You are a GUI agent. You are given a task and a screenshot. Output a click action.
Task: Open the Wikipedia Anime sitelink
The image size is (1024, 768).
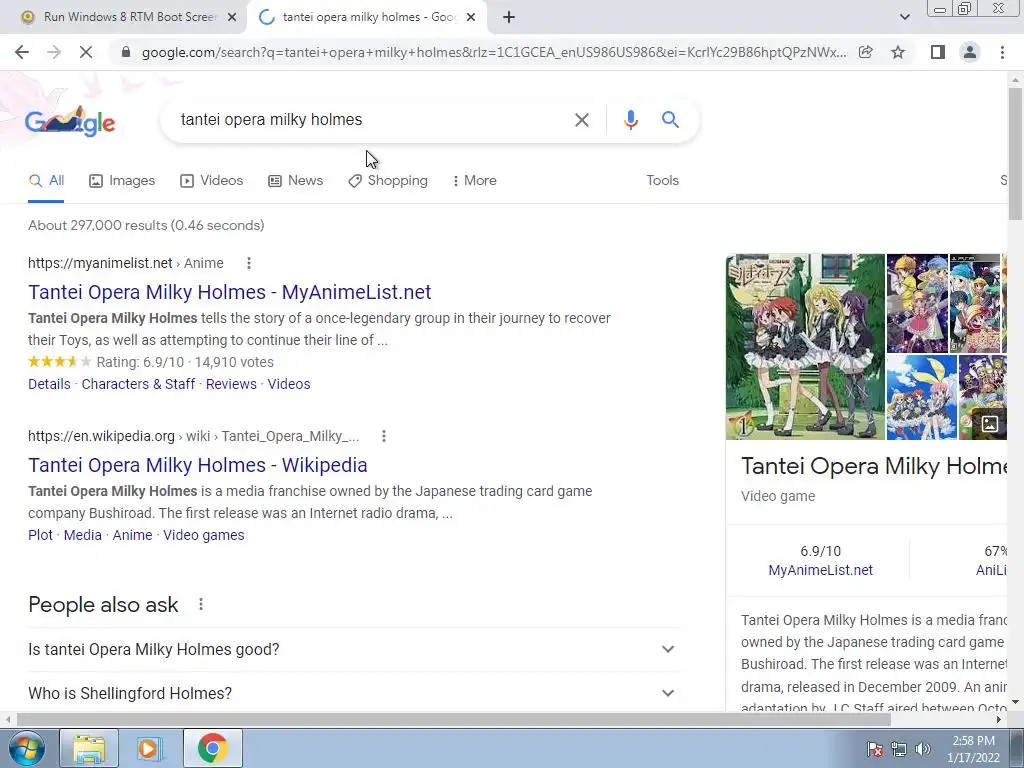132,535
